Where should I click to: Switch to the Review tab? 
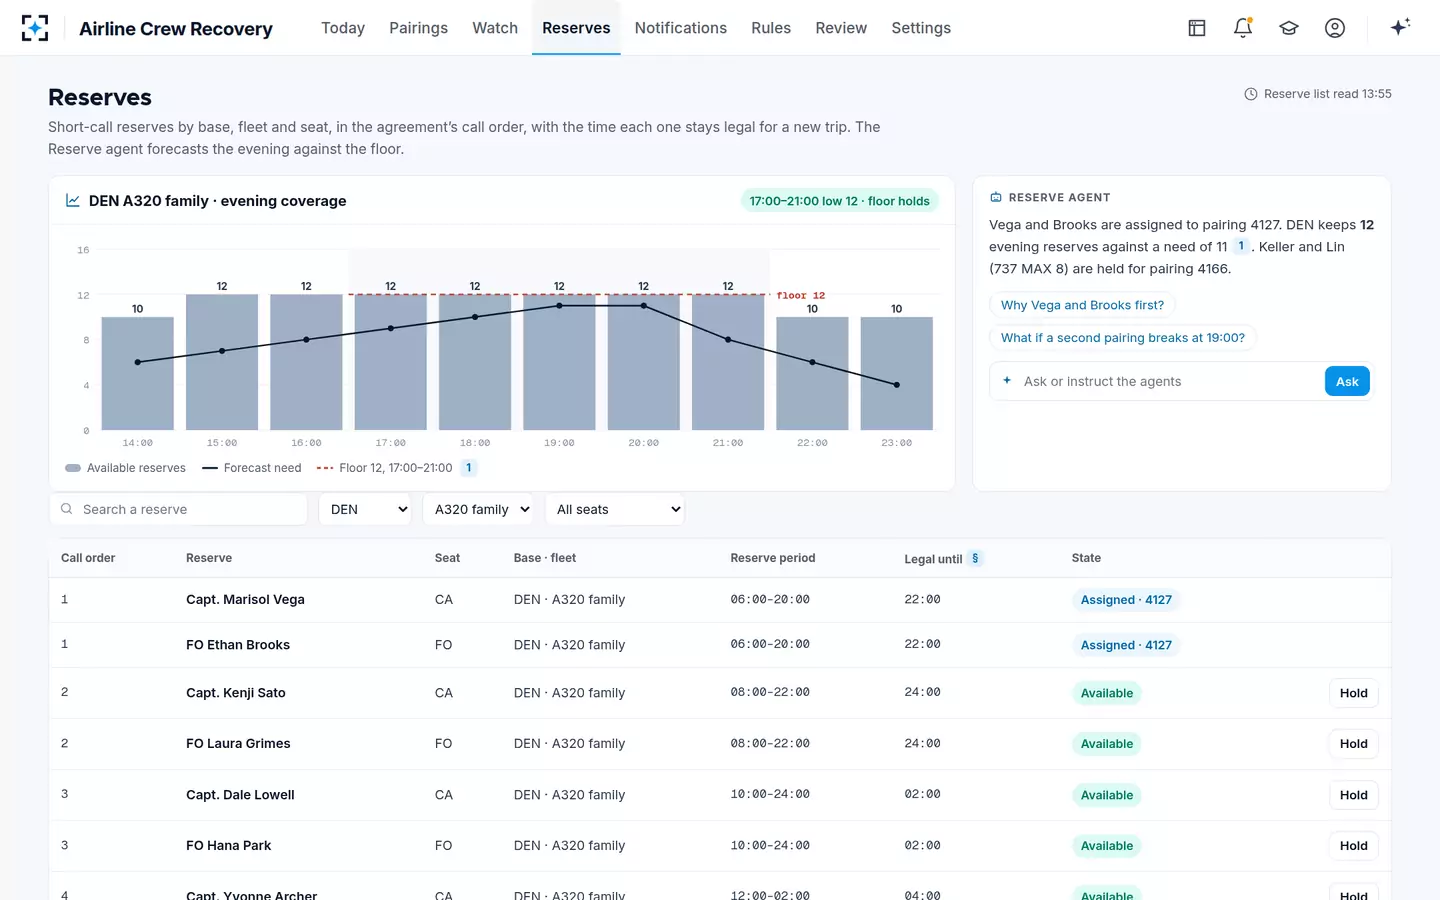coord(841,28)
